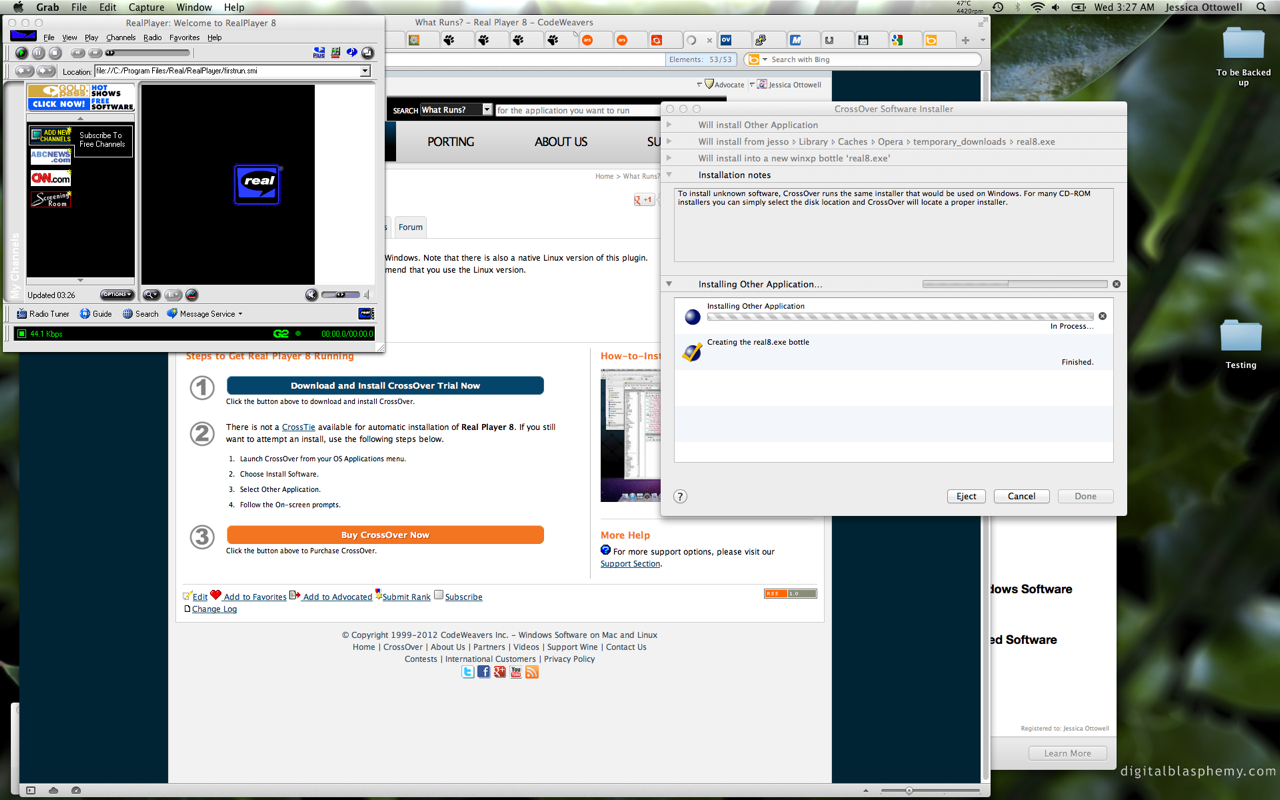Expand the RealPlayer Location dropdown
Image resolution: width=1280 pixels, height=800 pixels.
pos(365,71)
